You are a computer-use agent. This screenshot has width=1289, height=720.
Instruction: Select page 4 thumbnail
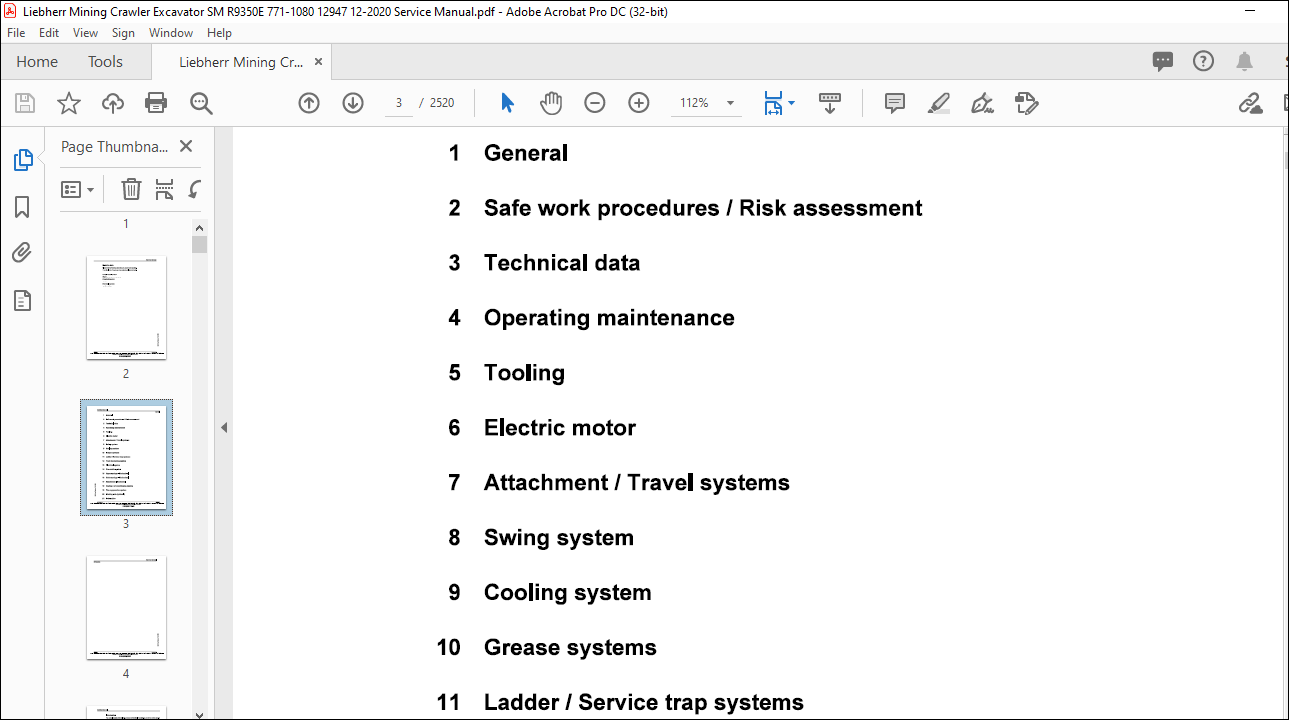click(x=126, y=607)
